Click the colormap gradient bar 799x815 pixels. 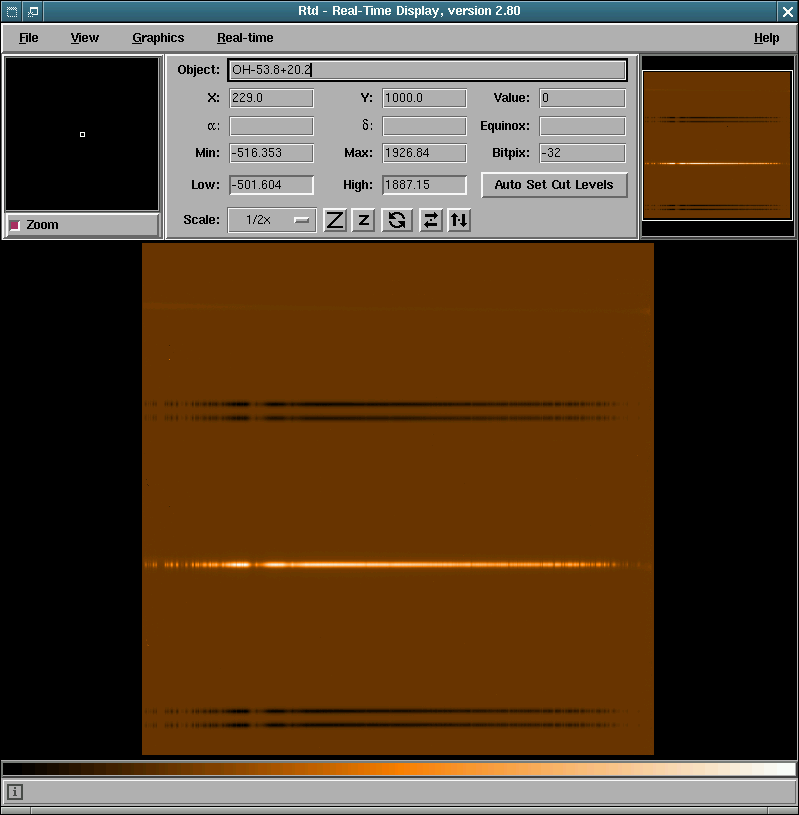(x=399, y=769)
